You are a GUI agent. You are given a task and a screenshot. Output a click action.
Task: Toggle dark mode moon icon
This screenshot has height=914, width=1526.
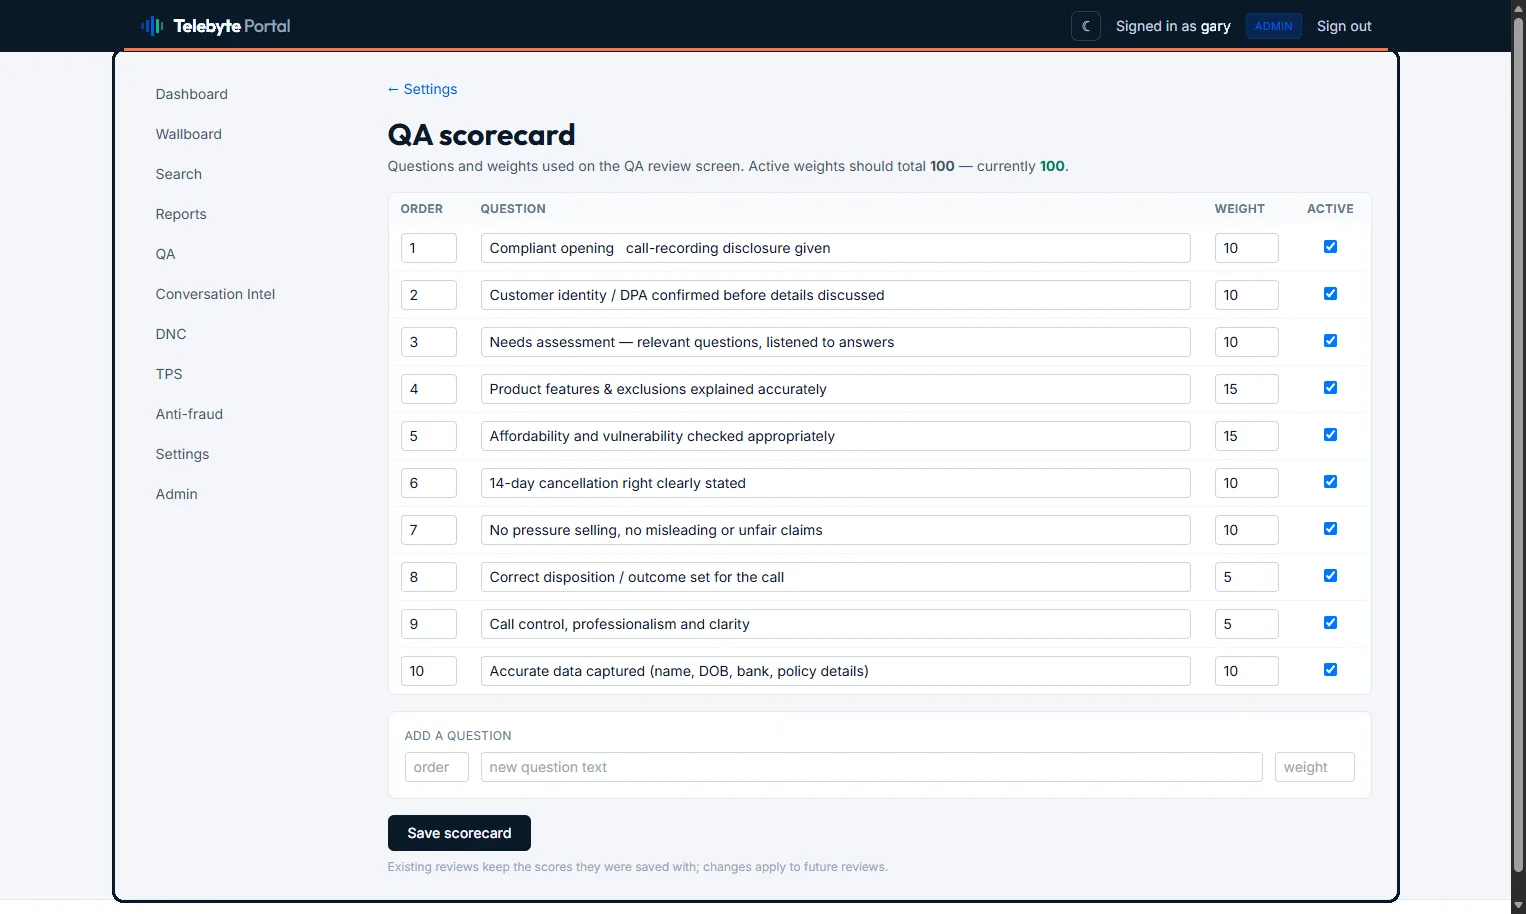tap(1086, 26)
